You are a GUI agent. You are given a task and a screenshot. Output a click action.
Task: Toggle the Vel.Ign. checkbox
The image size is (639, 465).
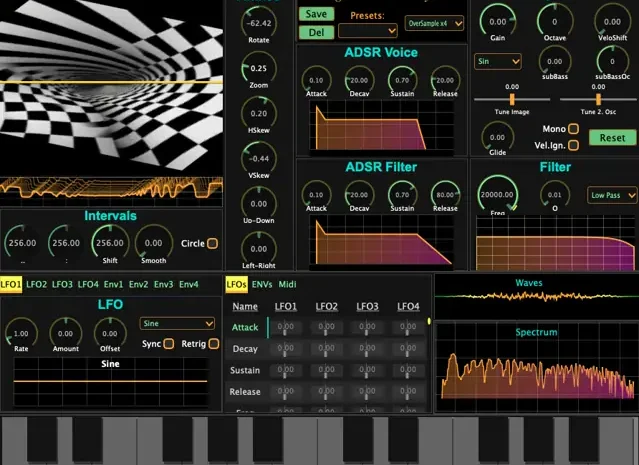[573, 145]
